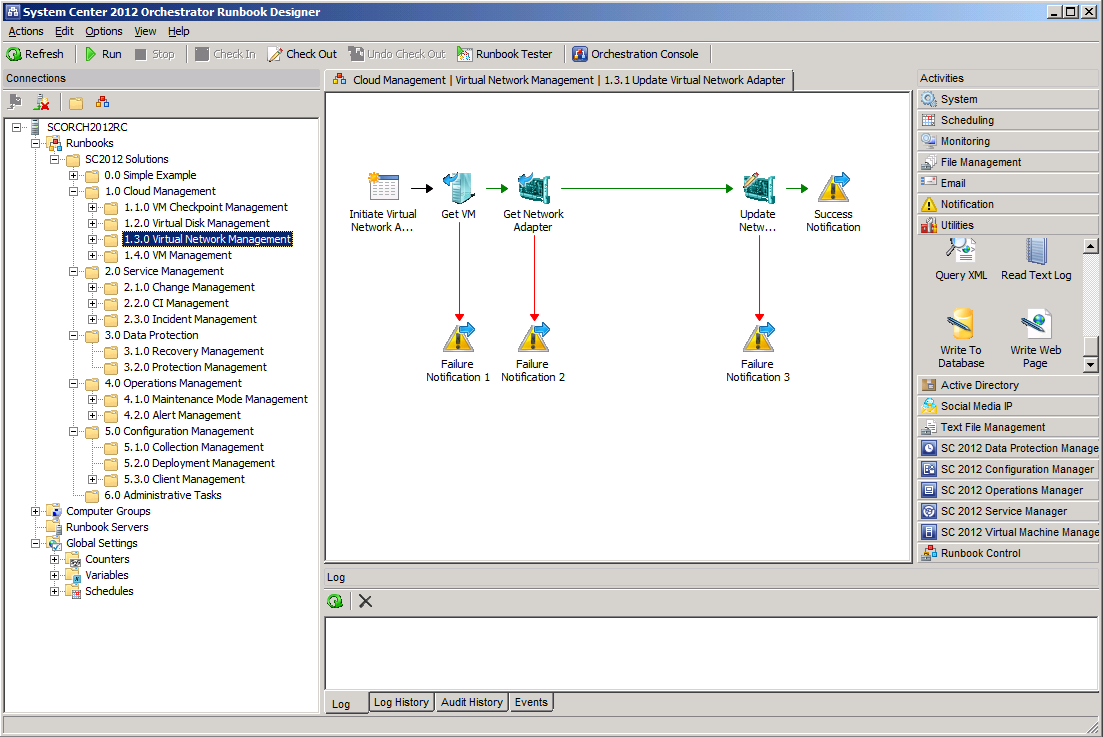
Task: Expand the Variables node
Action: 54,575
